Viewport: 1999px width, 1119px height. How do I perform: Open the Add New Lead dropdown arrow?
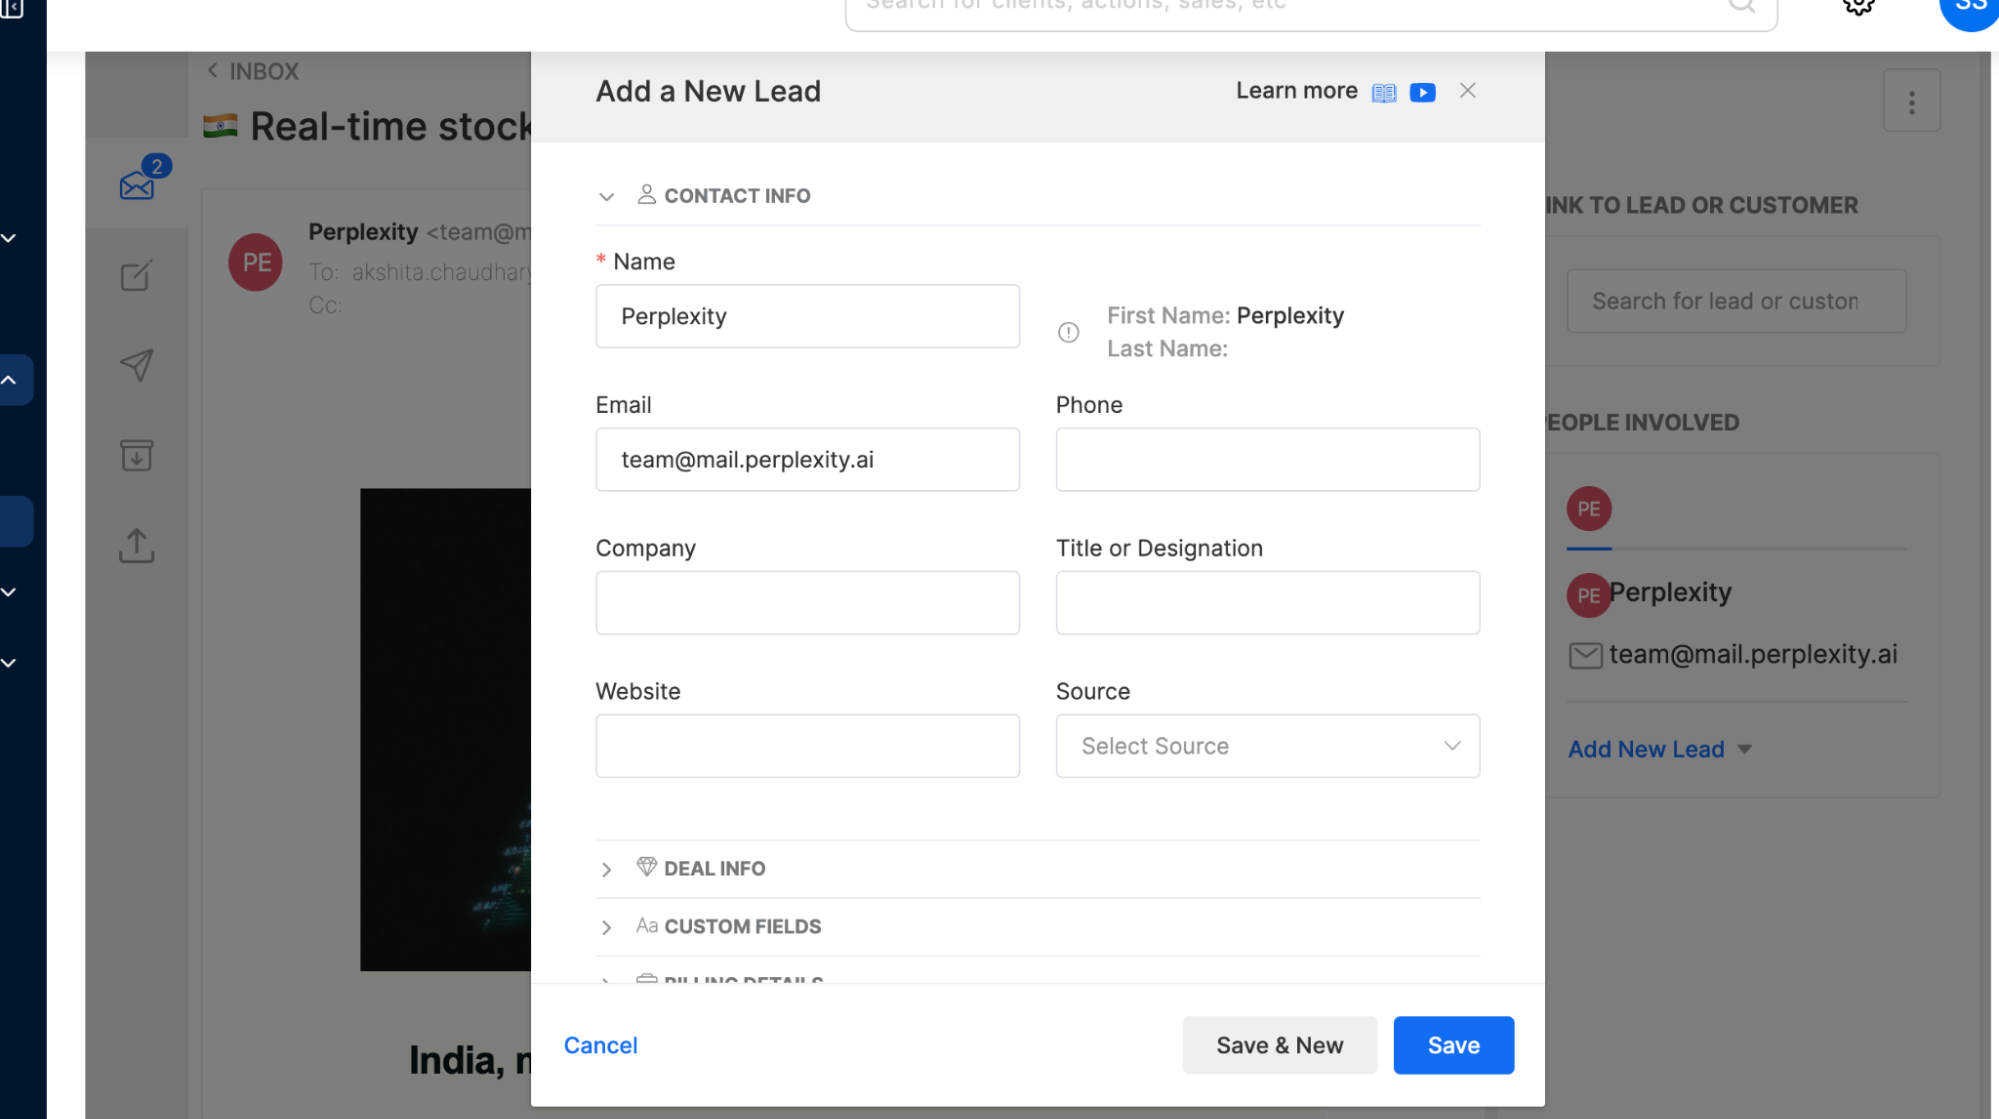pos(1744,749)
